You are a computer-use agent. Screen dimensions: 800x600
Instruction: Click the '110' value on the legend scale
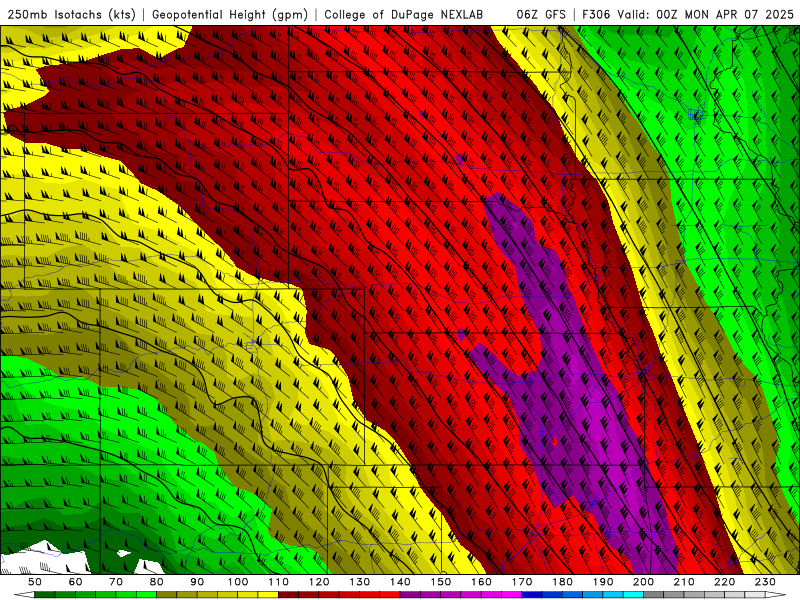click(279, 582)
